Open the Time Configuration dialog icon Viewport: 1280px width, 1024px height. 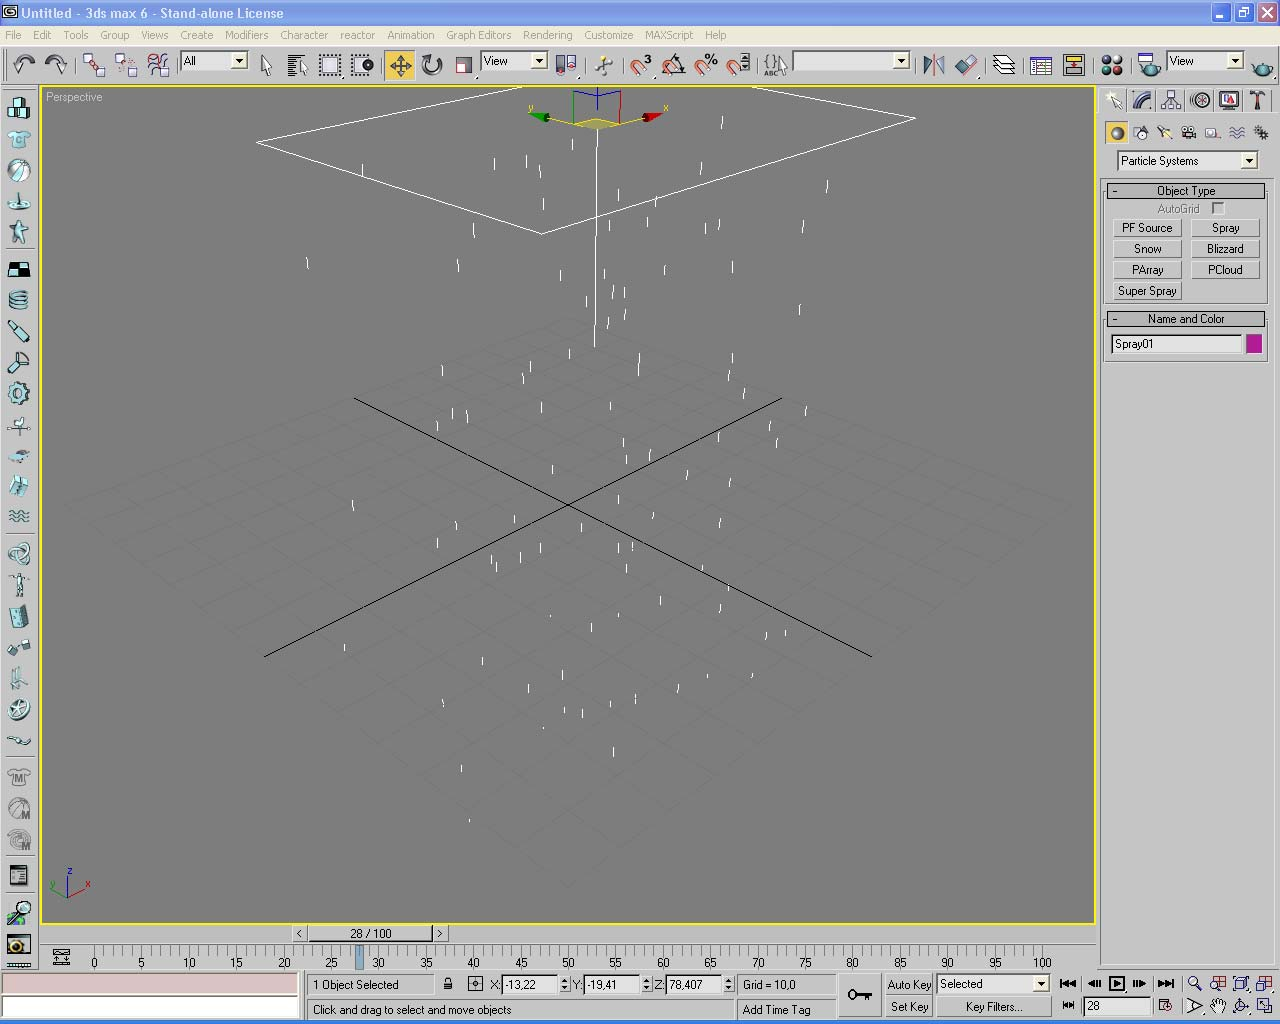click(1163, 1006)
